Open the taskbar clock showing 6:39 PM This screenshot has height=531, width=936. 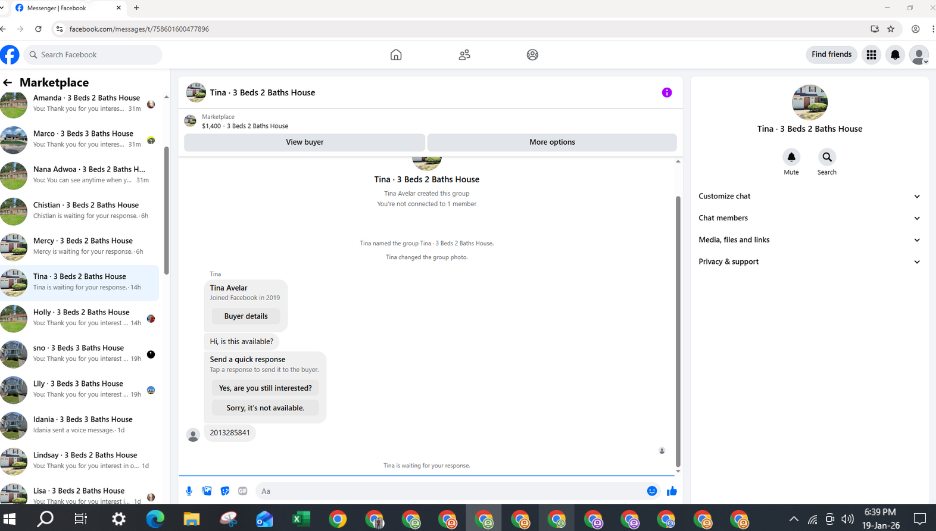[x=880, y=518]
